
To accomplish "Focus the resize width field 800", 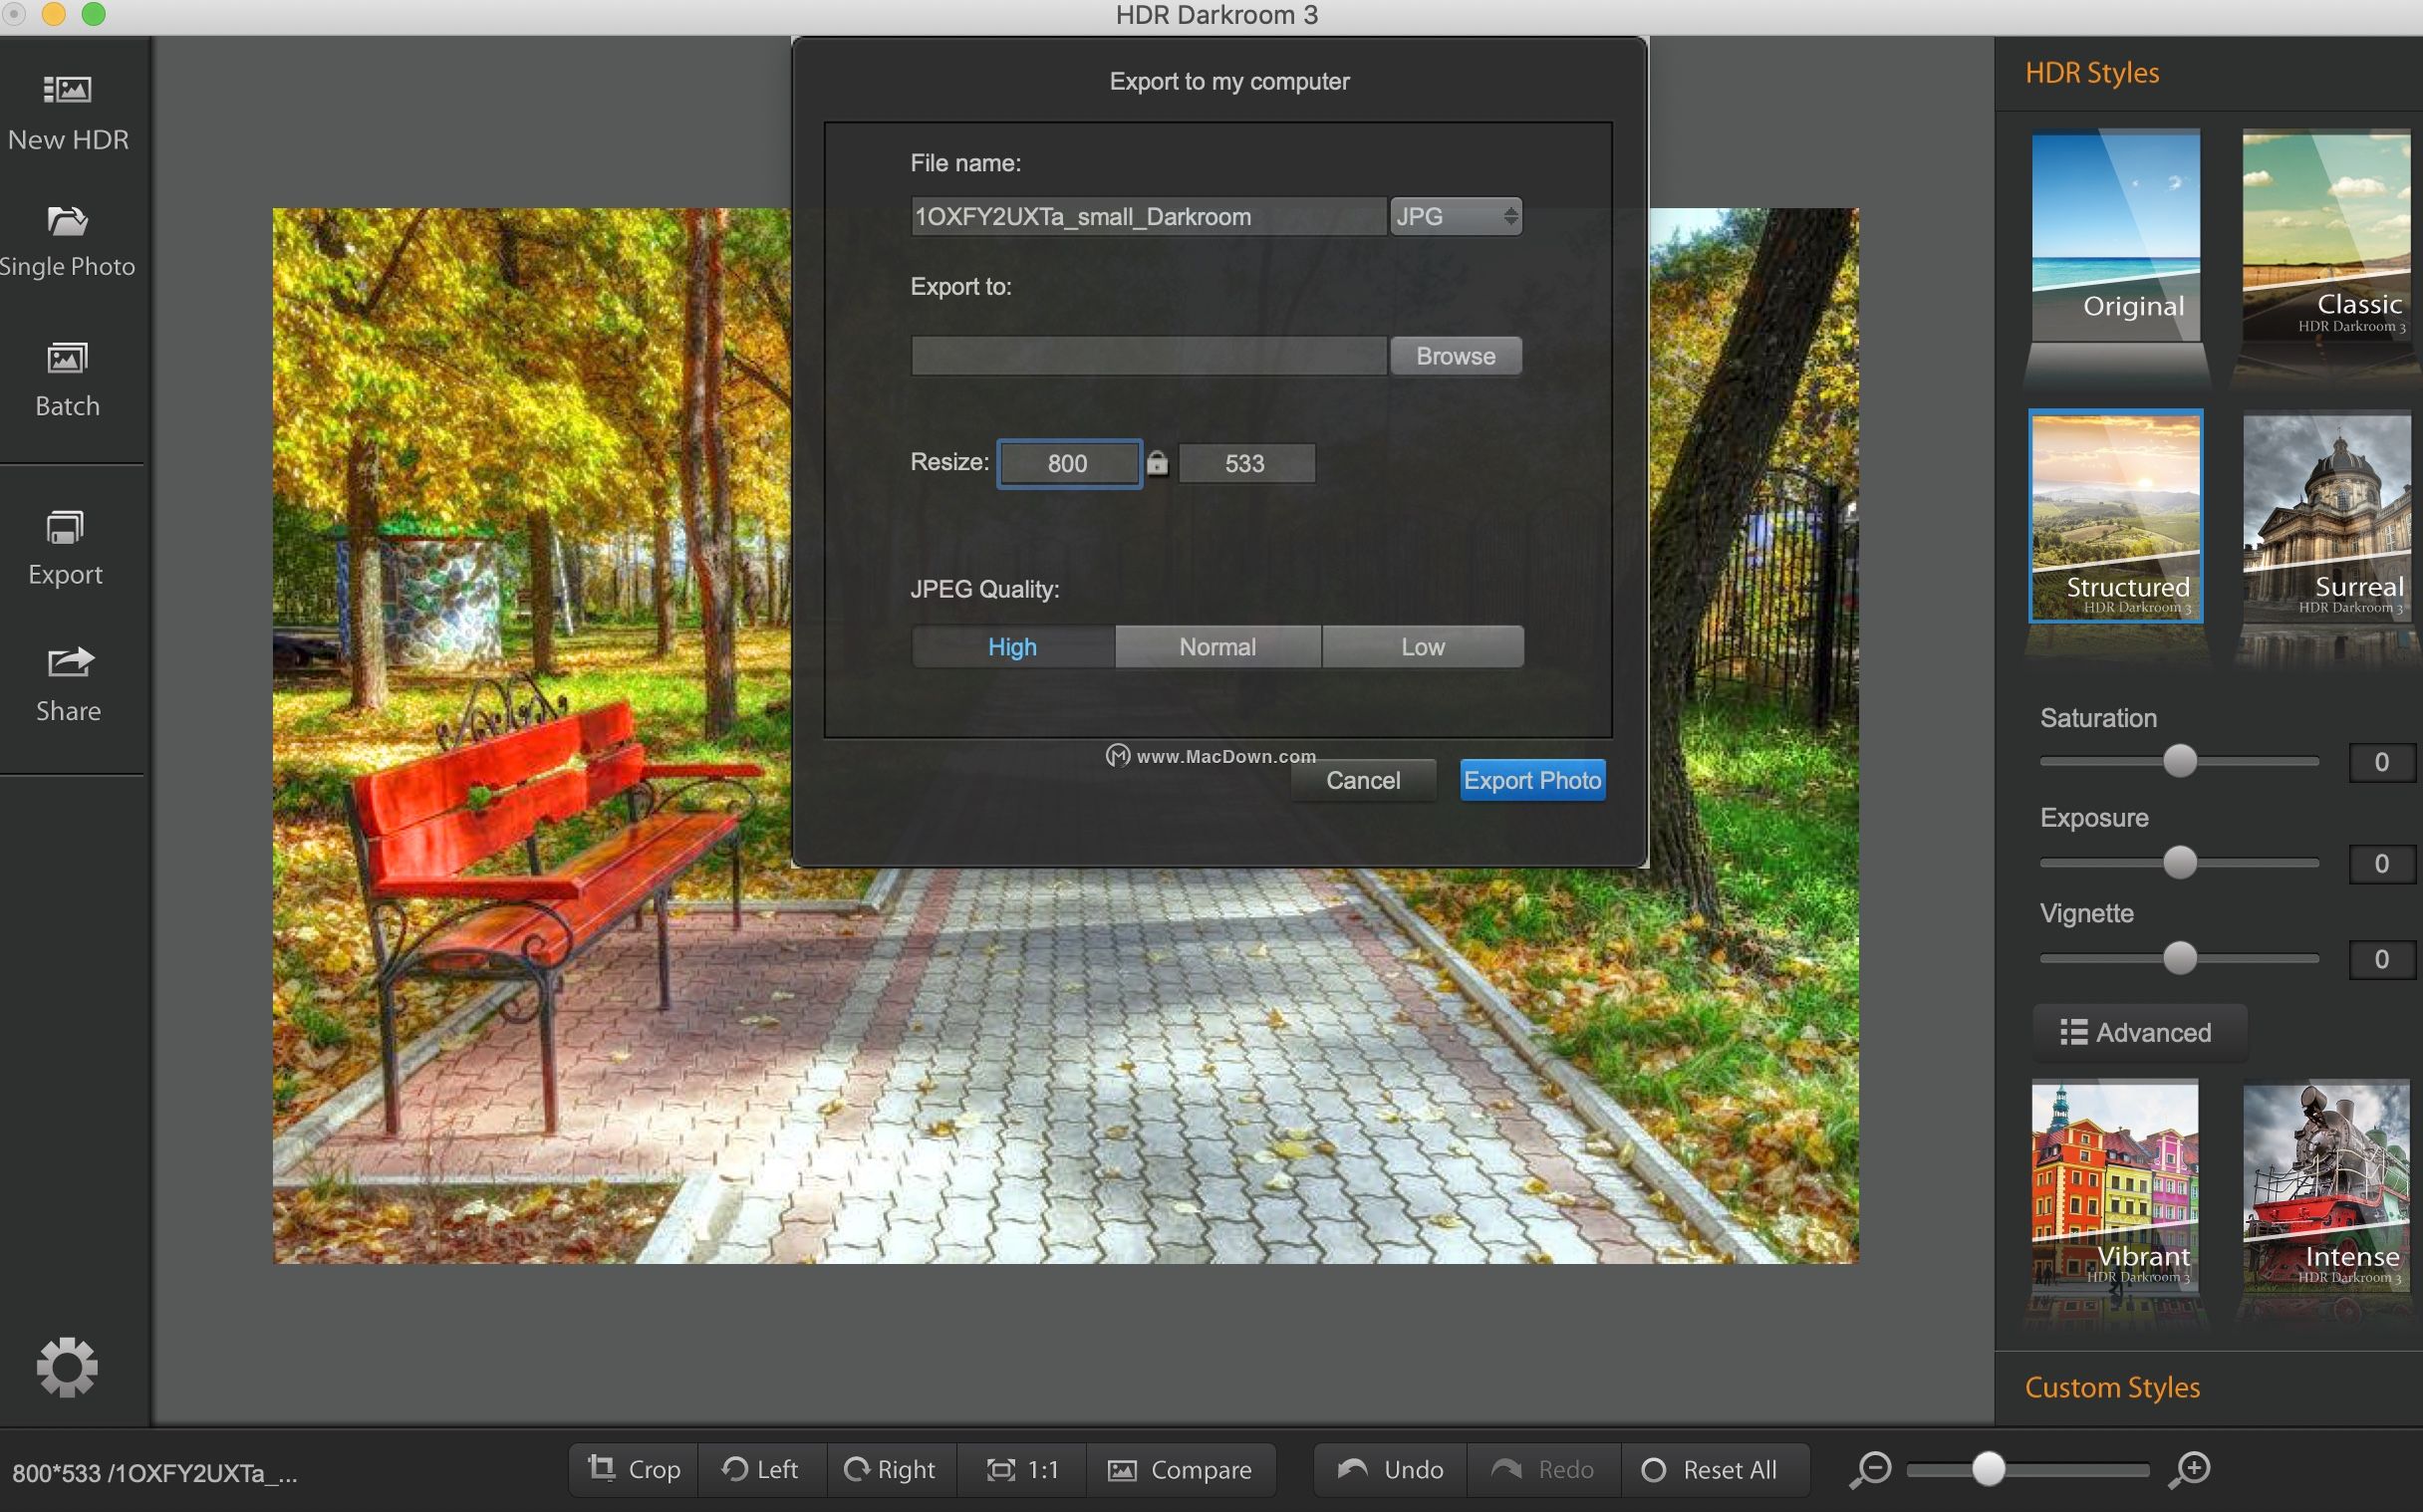I will click(1068, 463).
